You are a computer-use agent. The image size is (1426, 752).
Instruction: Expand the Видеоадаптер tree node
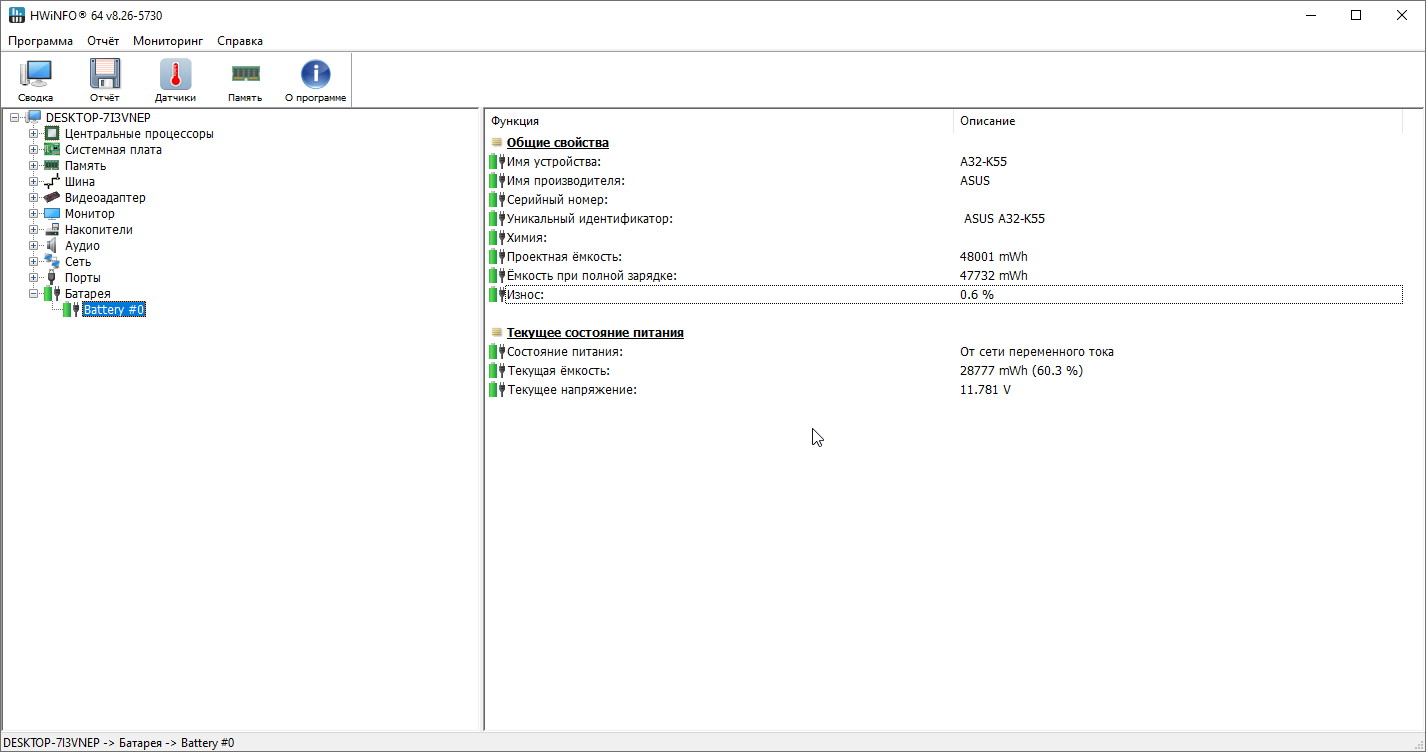(34, 198)
